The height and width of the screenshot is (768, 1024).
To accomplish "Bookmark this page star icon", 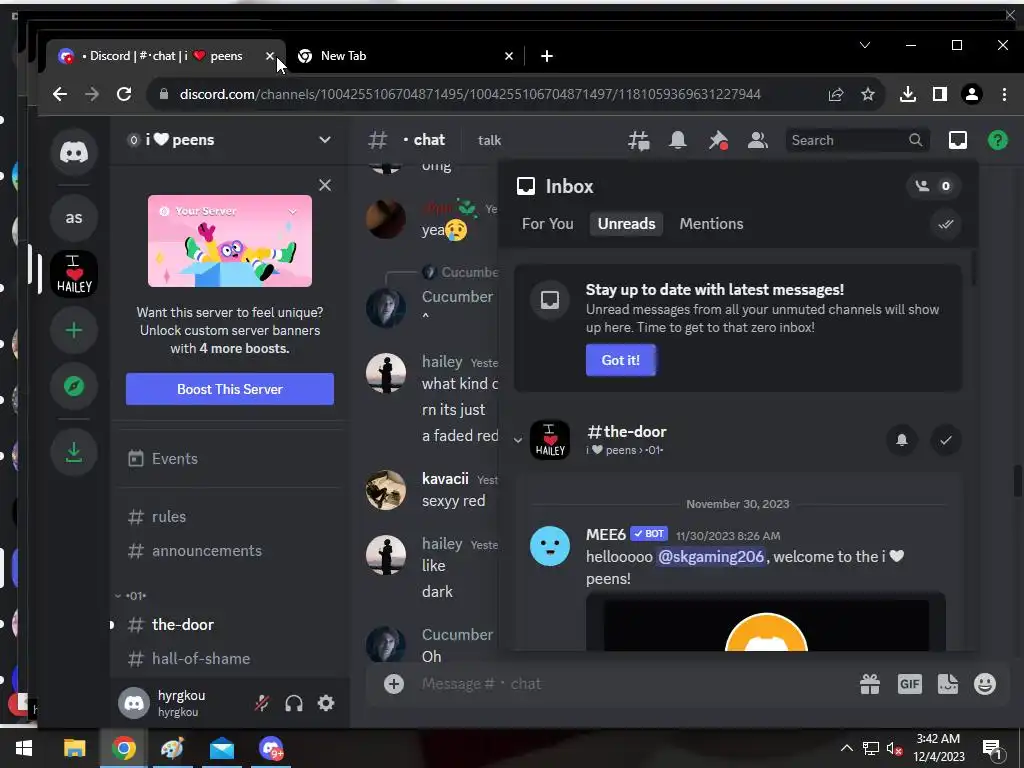I will coord(868,94).
